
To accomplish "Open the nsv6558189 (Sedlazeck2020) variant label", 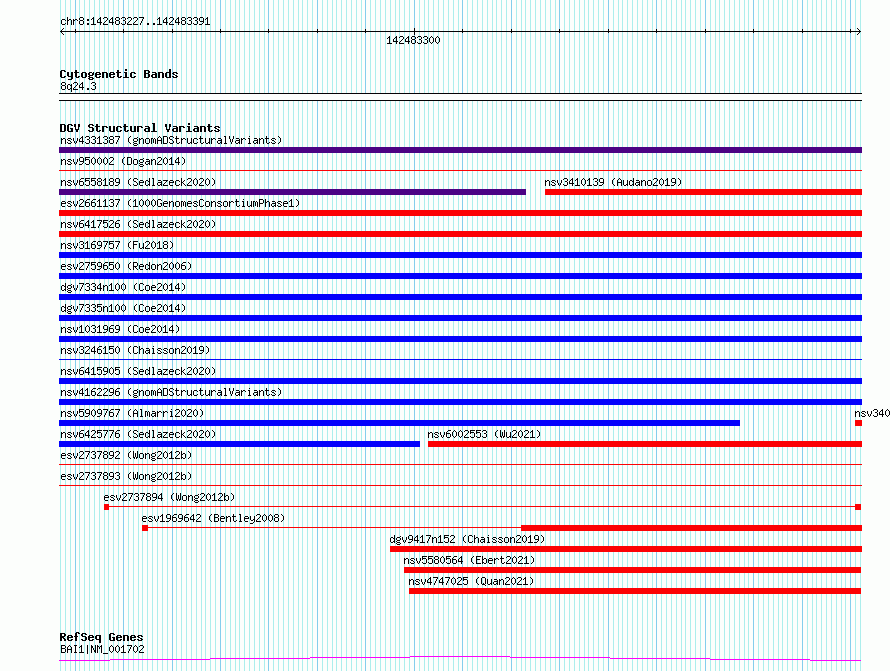I will coord(138,182).
